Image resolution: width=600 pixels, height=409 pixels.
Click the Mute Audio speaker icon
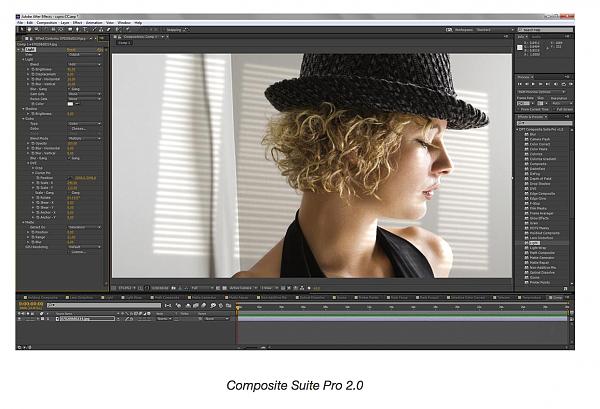tap(556, 84)
